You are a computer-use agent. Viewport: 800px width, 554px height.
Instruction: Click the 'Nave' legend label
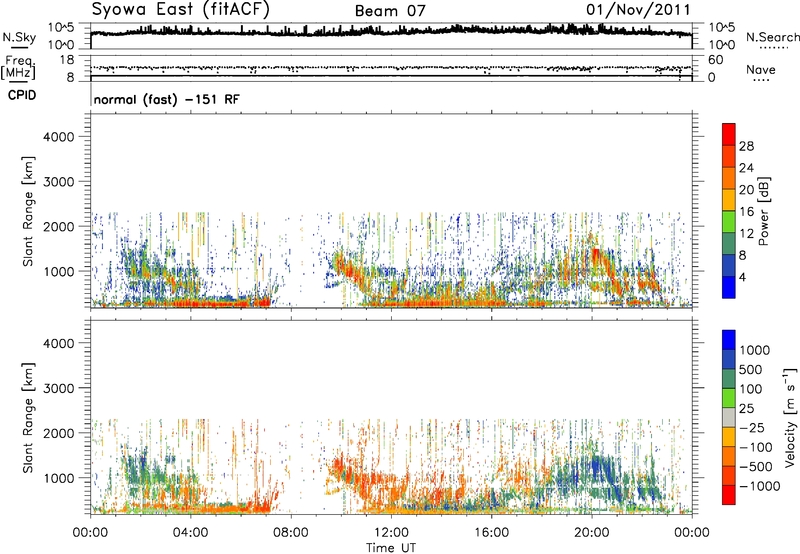pos(761,70)
